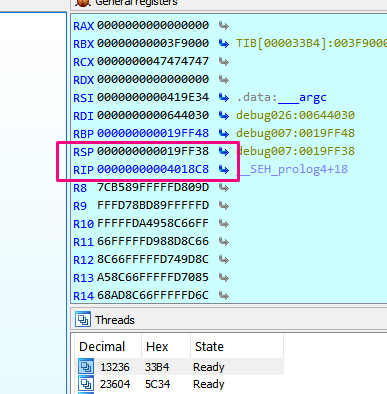Click the Threads panel icon
The height and width of the screenshot is (394, 387).
[x=83, y=320]
